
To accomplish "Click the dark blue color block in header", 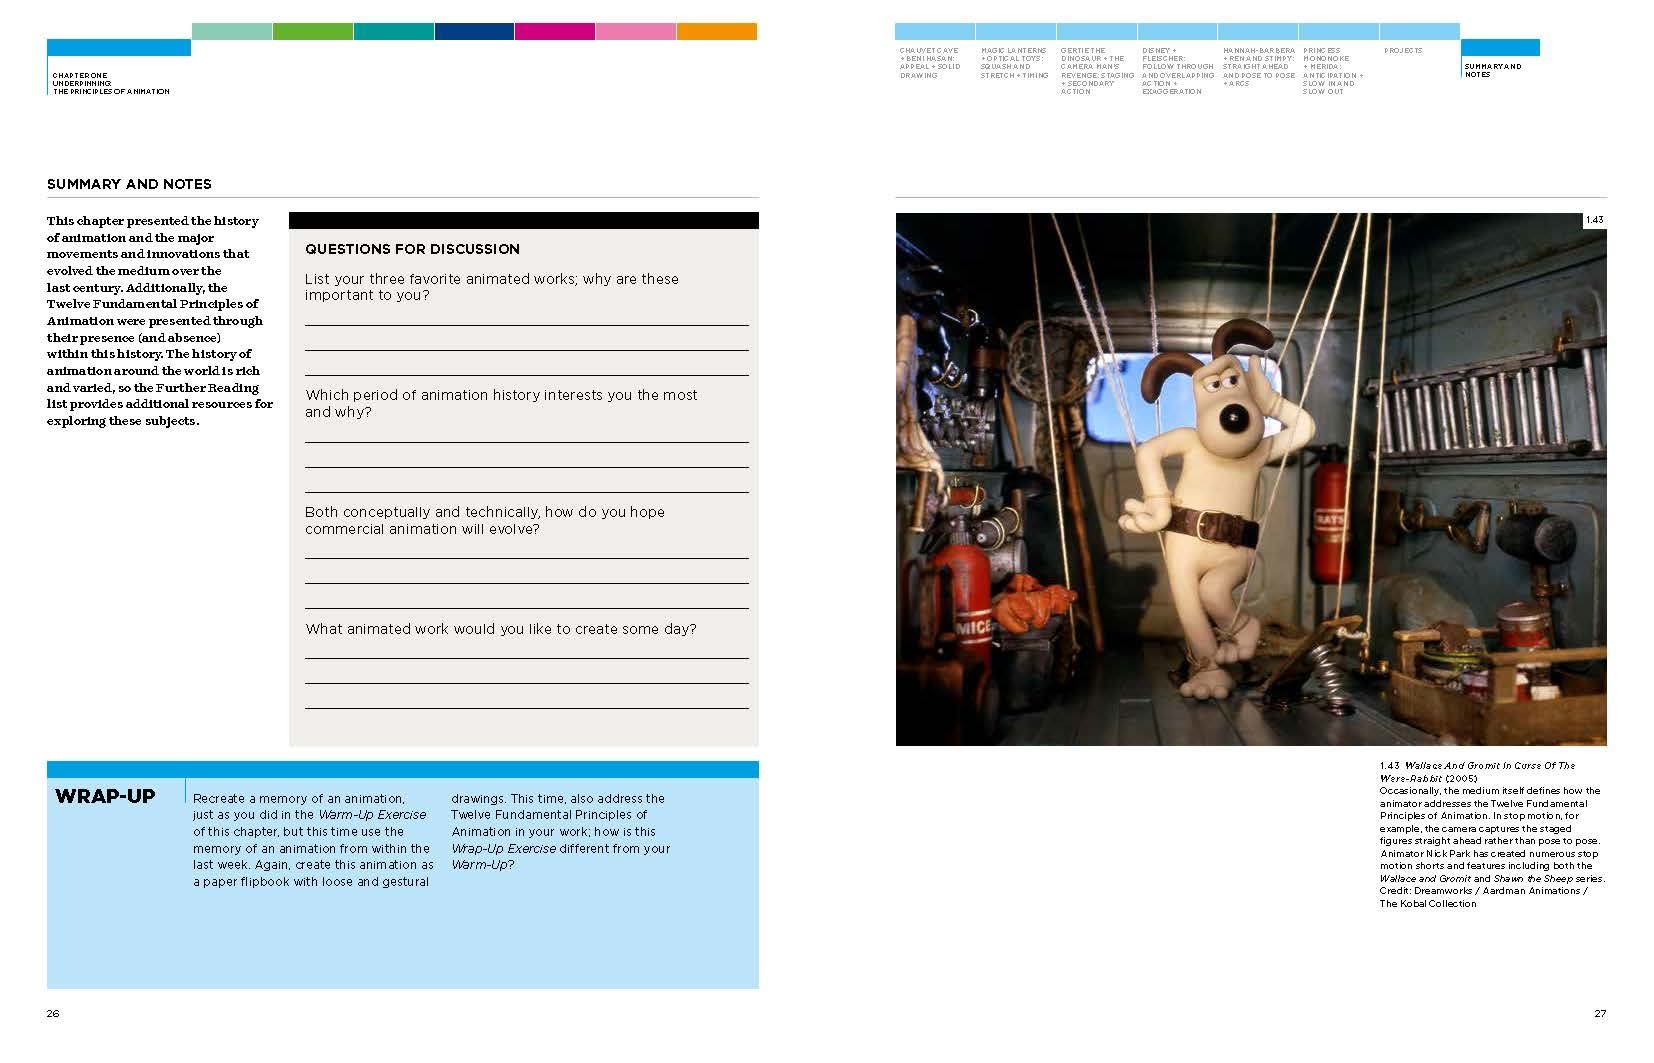I will (474, 32).
